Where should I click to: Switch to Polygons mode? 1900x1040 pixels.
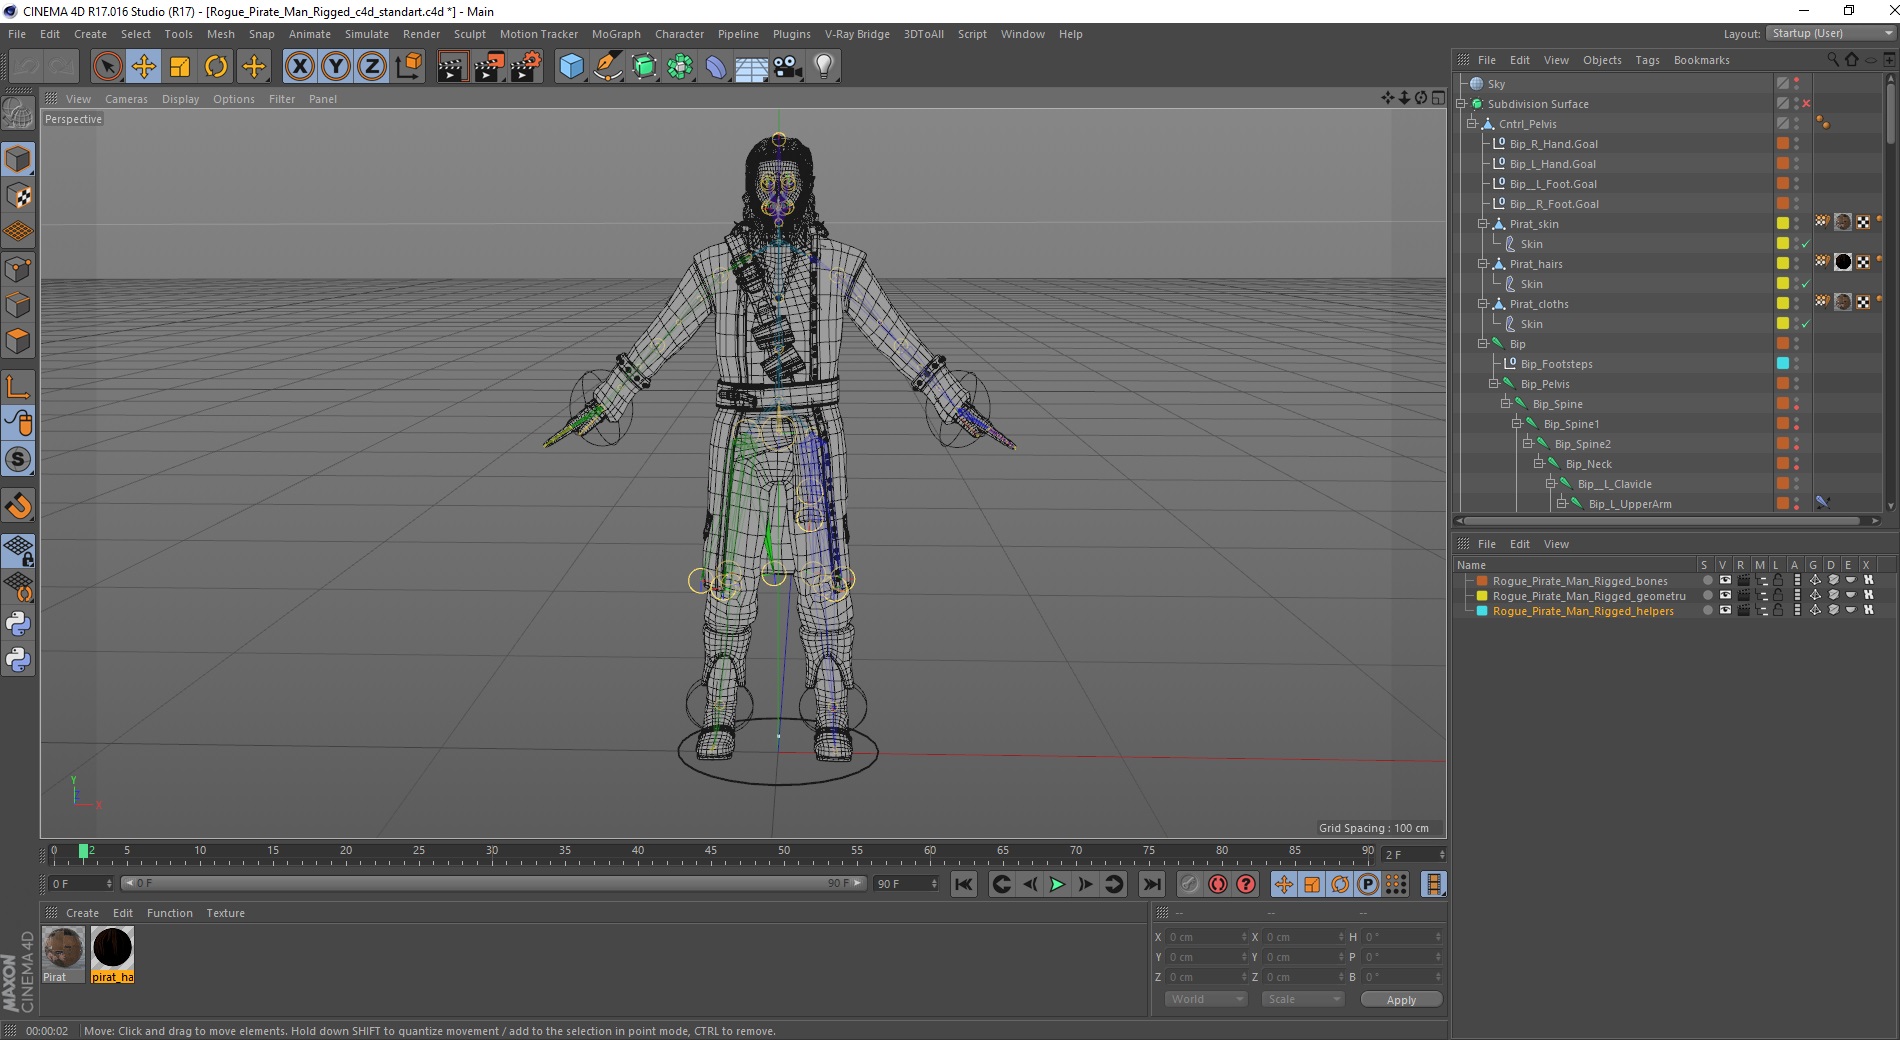click(18, 341)
